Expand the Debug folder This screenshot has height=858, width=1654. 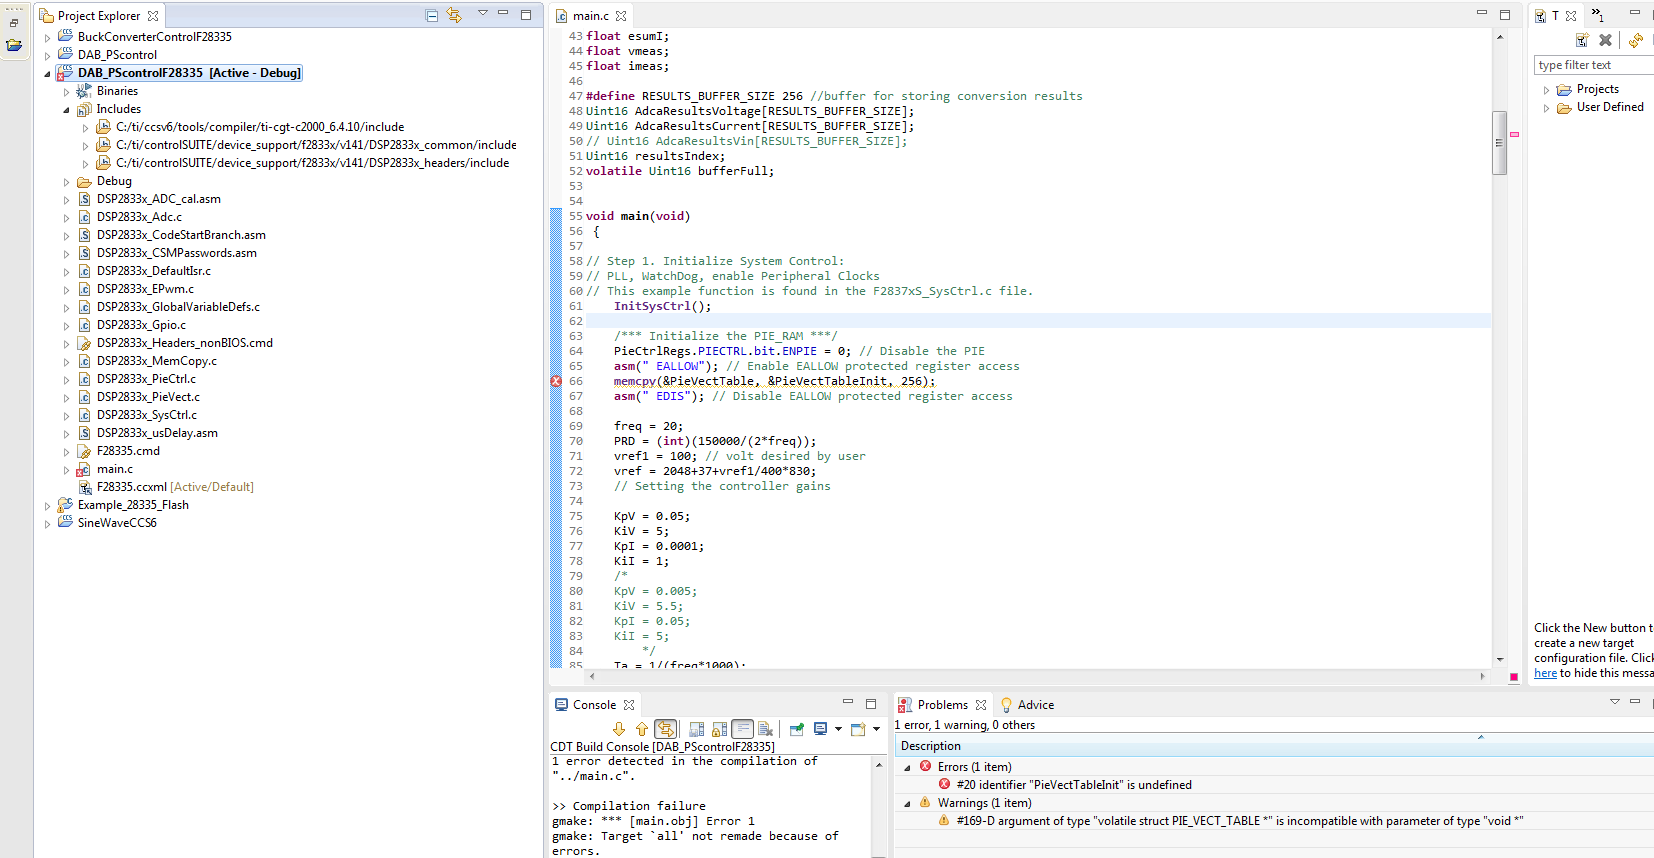[x=67, y=182]
